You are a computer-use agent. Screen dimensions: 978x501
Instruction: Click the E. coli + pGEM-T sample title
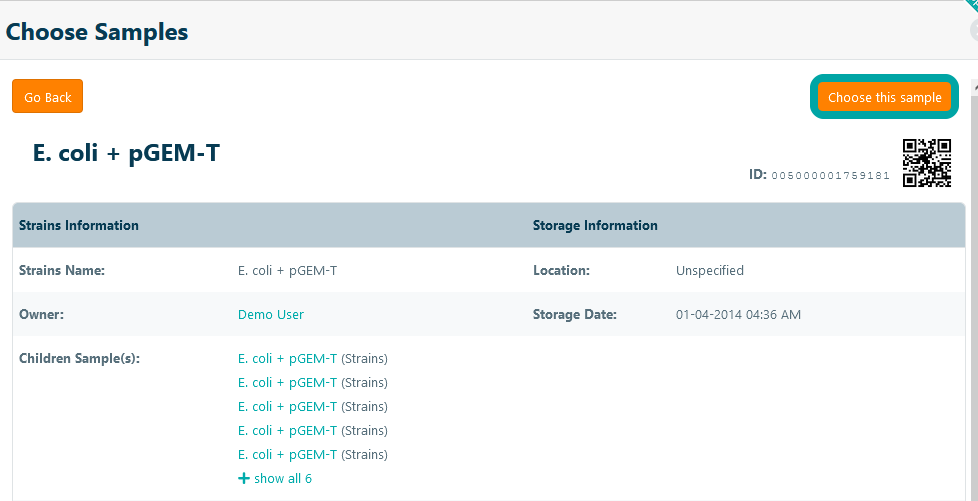click(x=126, y=153)
